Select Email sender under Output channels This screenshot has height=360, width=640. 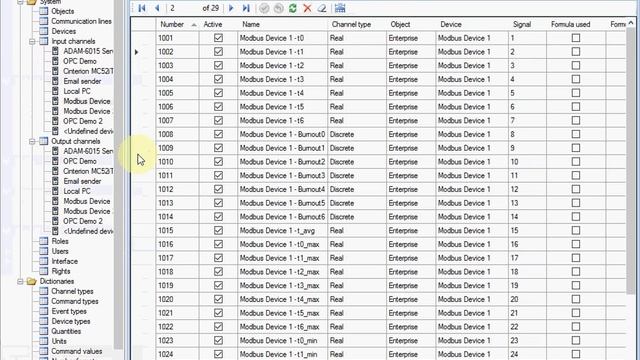click(x=82, y=181)
